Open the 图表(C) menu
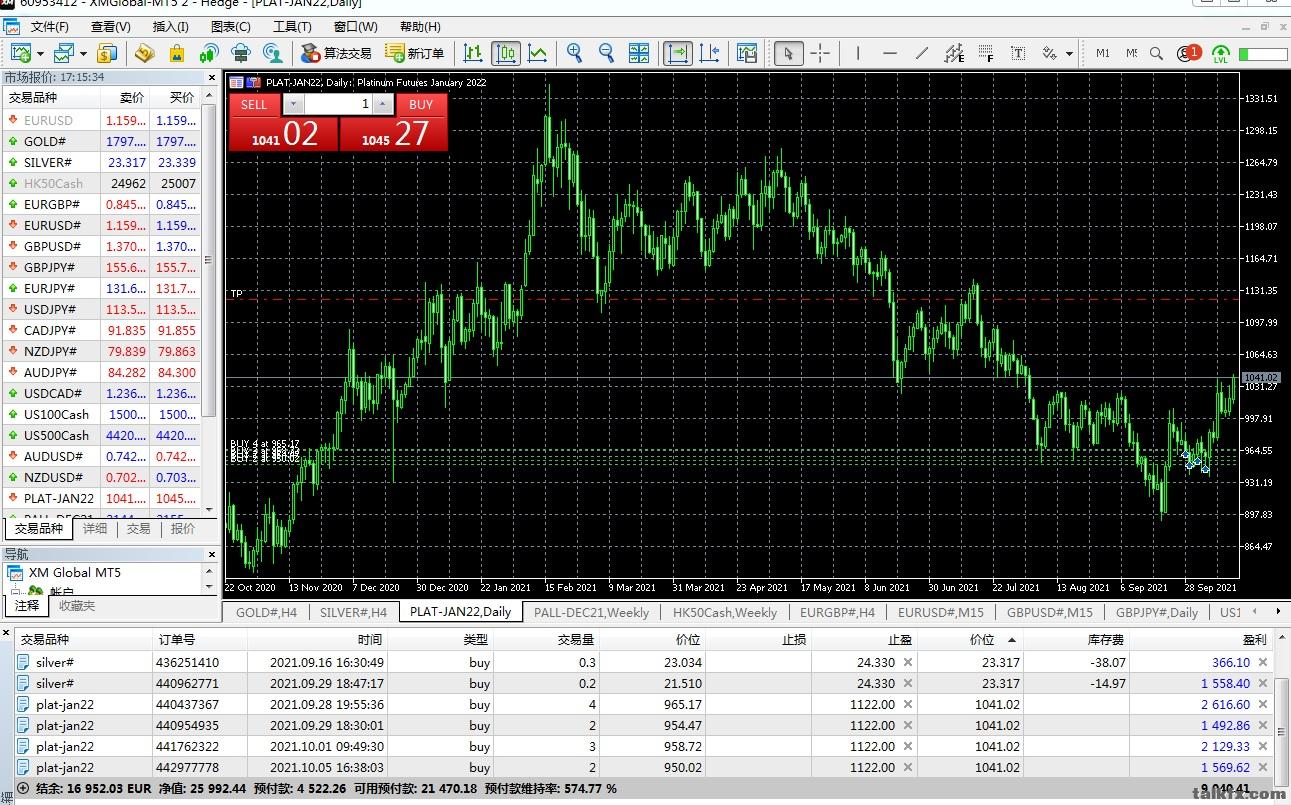Viewport: 1291px width, 805px height. click(x=231, y=27)
